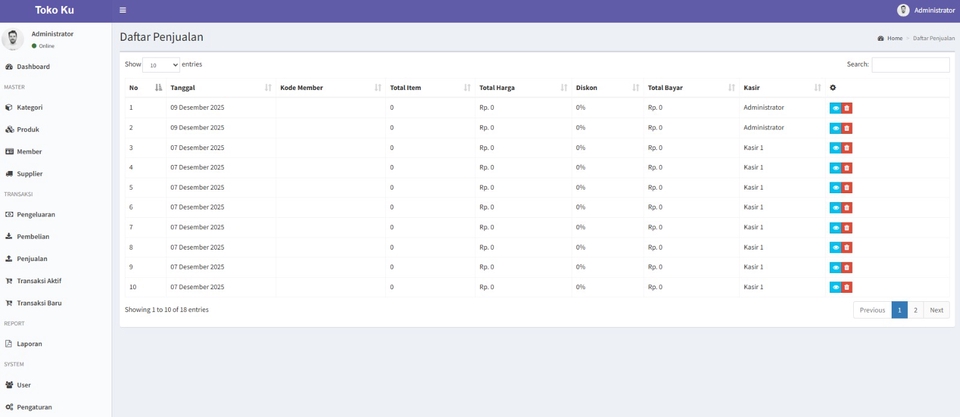Screen dimensions: 960x417
Task: Click the eye icon for row 8
Action: click(835, 247)
